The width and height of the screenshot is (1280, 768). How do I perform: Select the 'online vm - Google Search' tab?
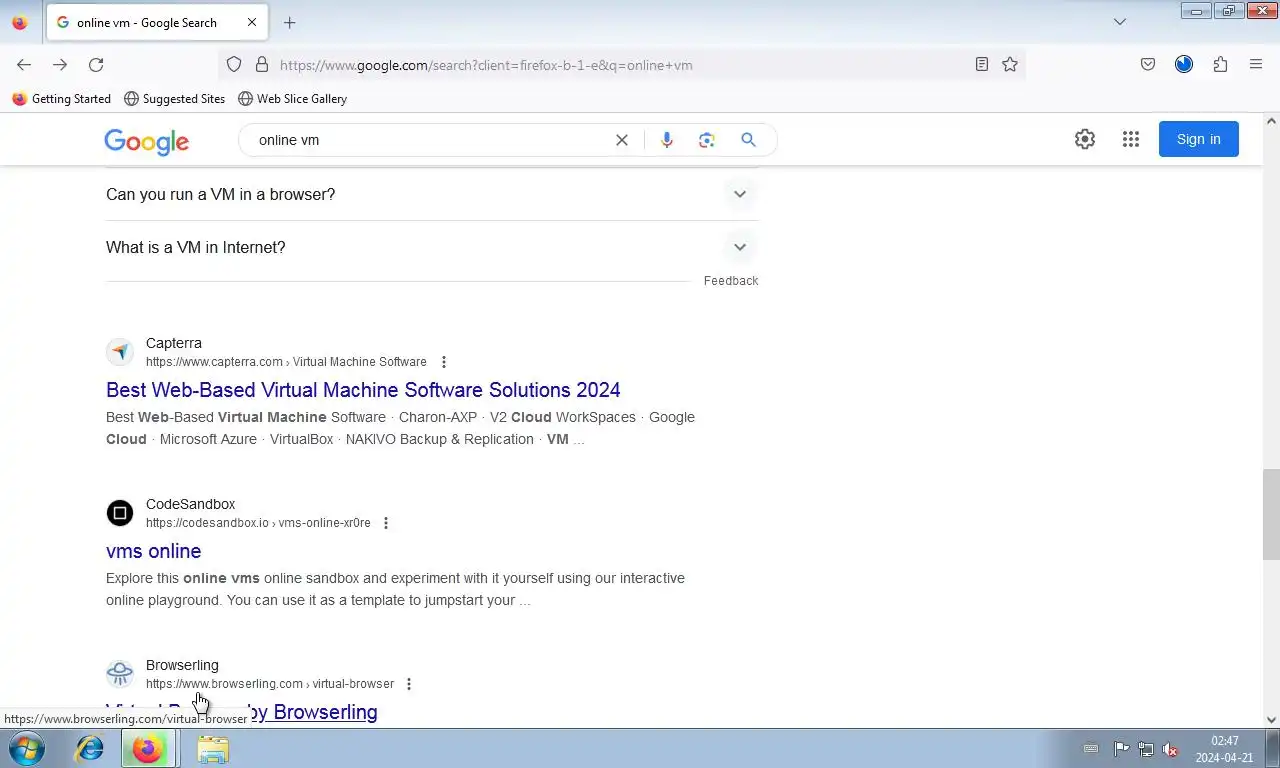pyautogui.click(x=155, y=22)
